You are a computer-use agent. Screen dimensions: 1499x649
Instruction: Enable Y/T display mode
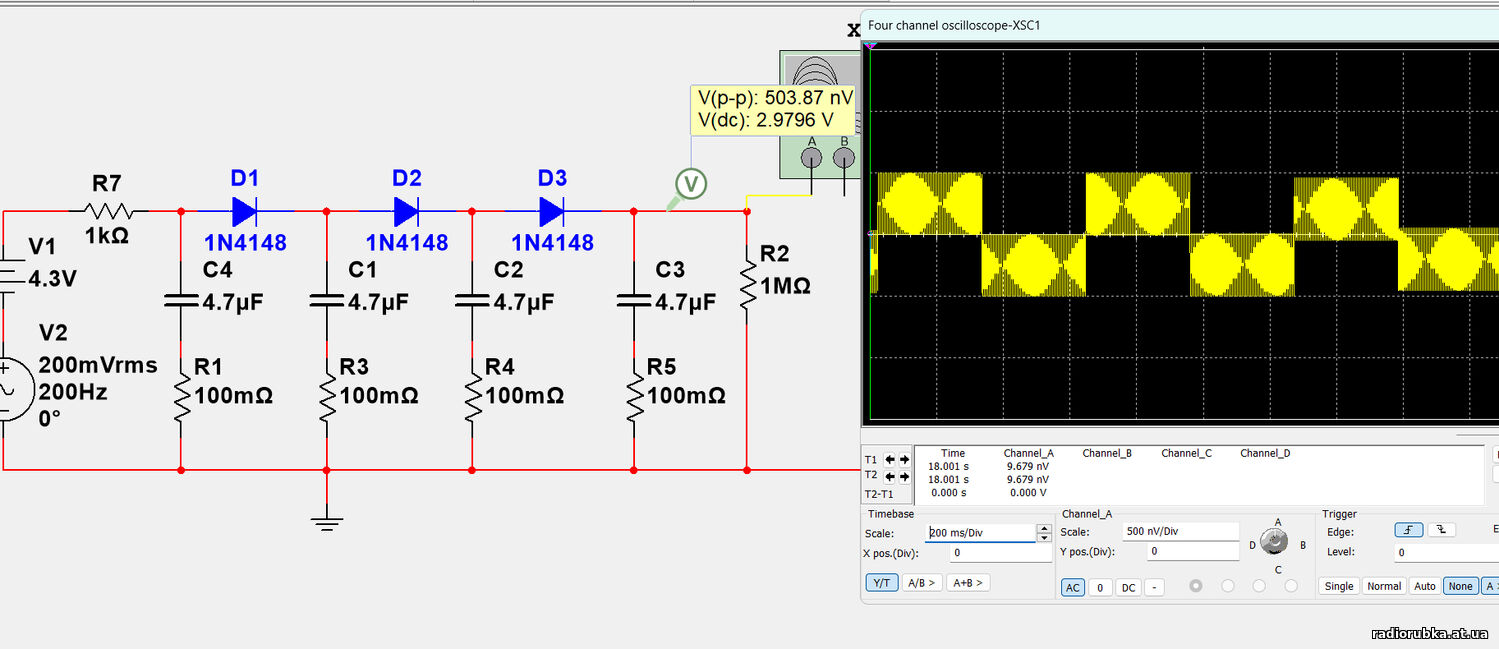coord(881,583)
